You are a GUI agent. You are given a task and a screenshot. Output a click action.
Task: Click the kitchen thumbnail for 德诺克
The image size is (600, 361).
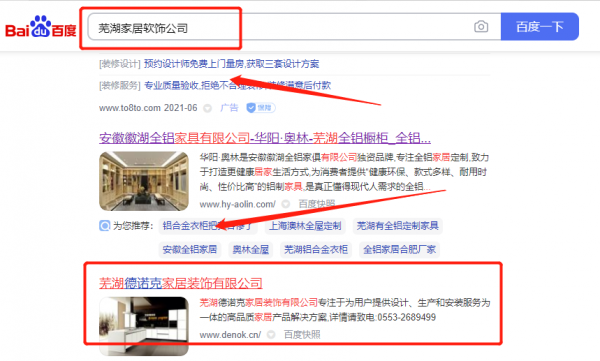point(144,326)
